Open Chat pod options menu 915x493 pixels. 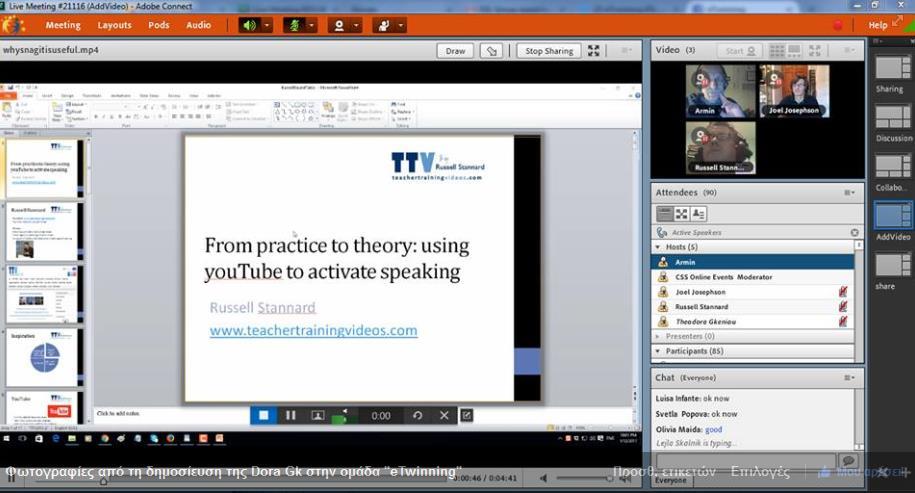pyautogui.click(x=850, y=378)
